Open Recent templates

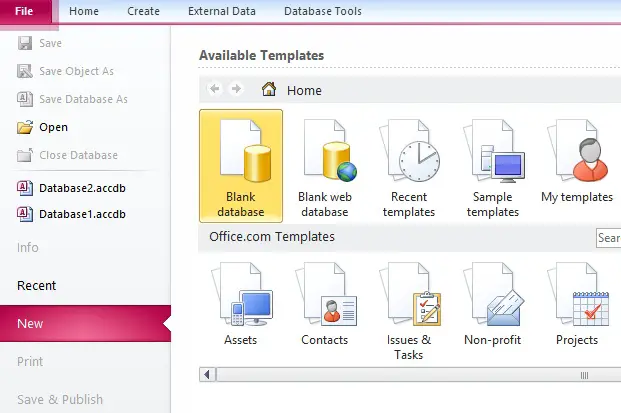click(x=409, y=168)
